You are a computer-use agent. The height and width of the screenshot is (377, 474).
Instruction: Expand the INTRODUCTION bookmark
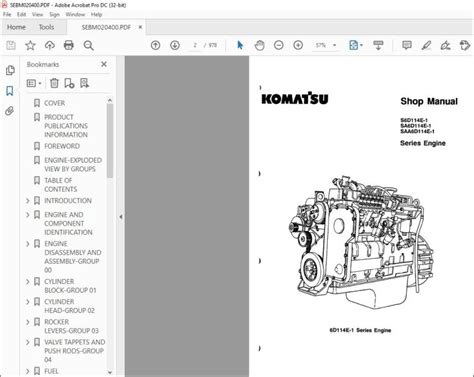pos(28,201)
